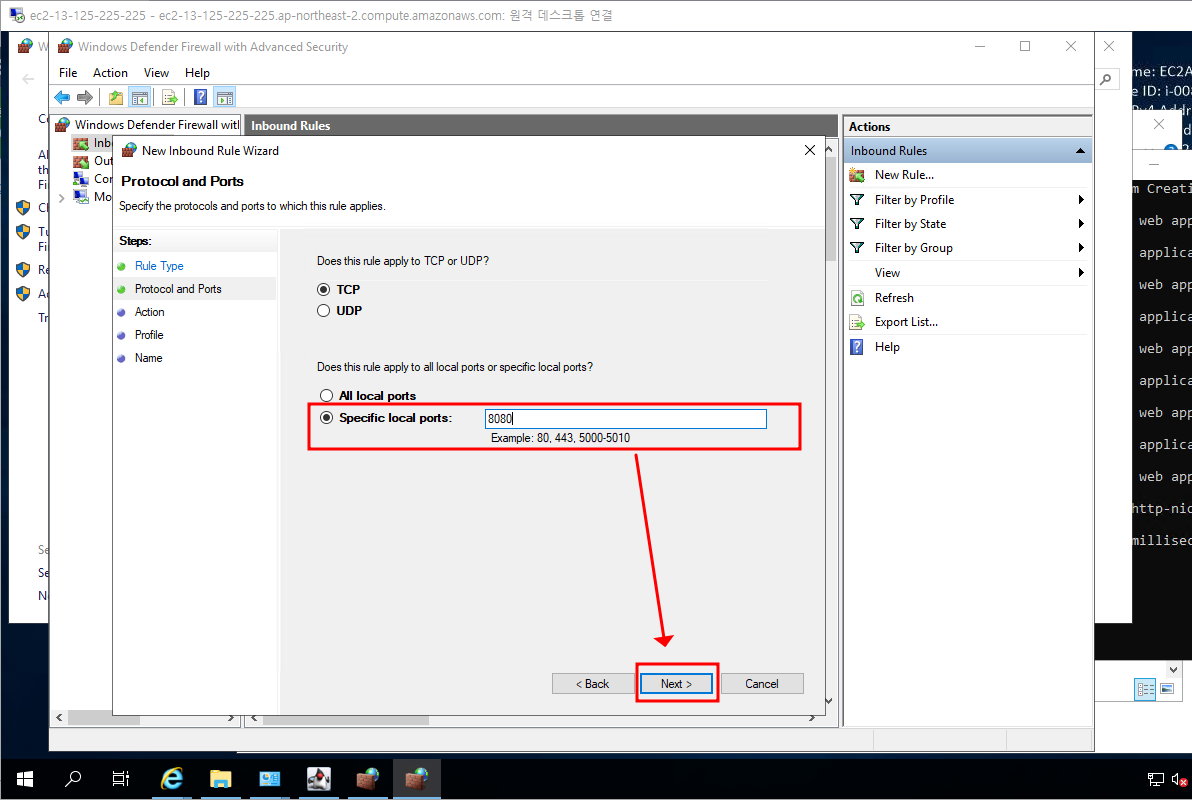Toggle Show/Hide Console Tree toolbar icon
The height and width of the screenshot is (800, 1192).
tap(140, 97)
